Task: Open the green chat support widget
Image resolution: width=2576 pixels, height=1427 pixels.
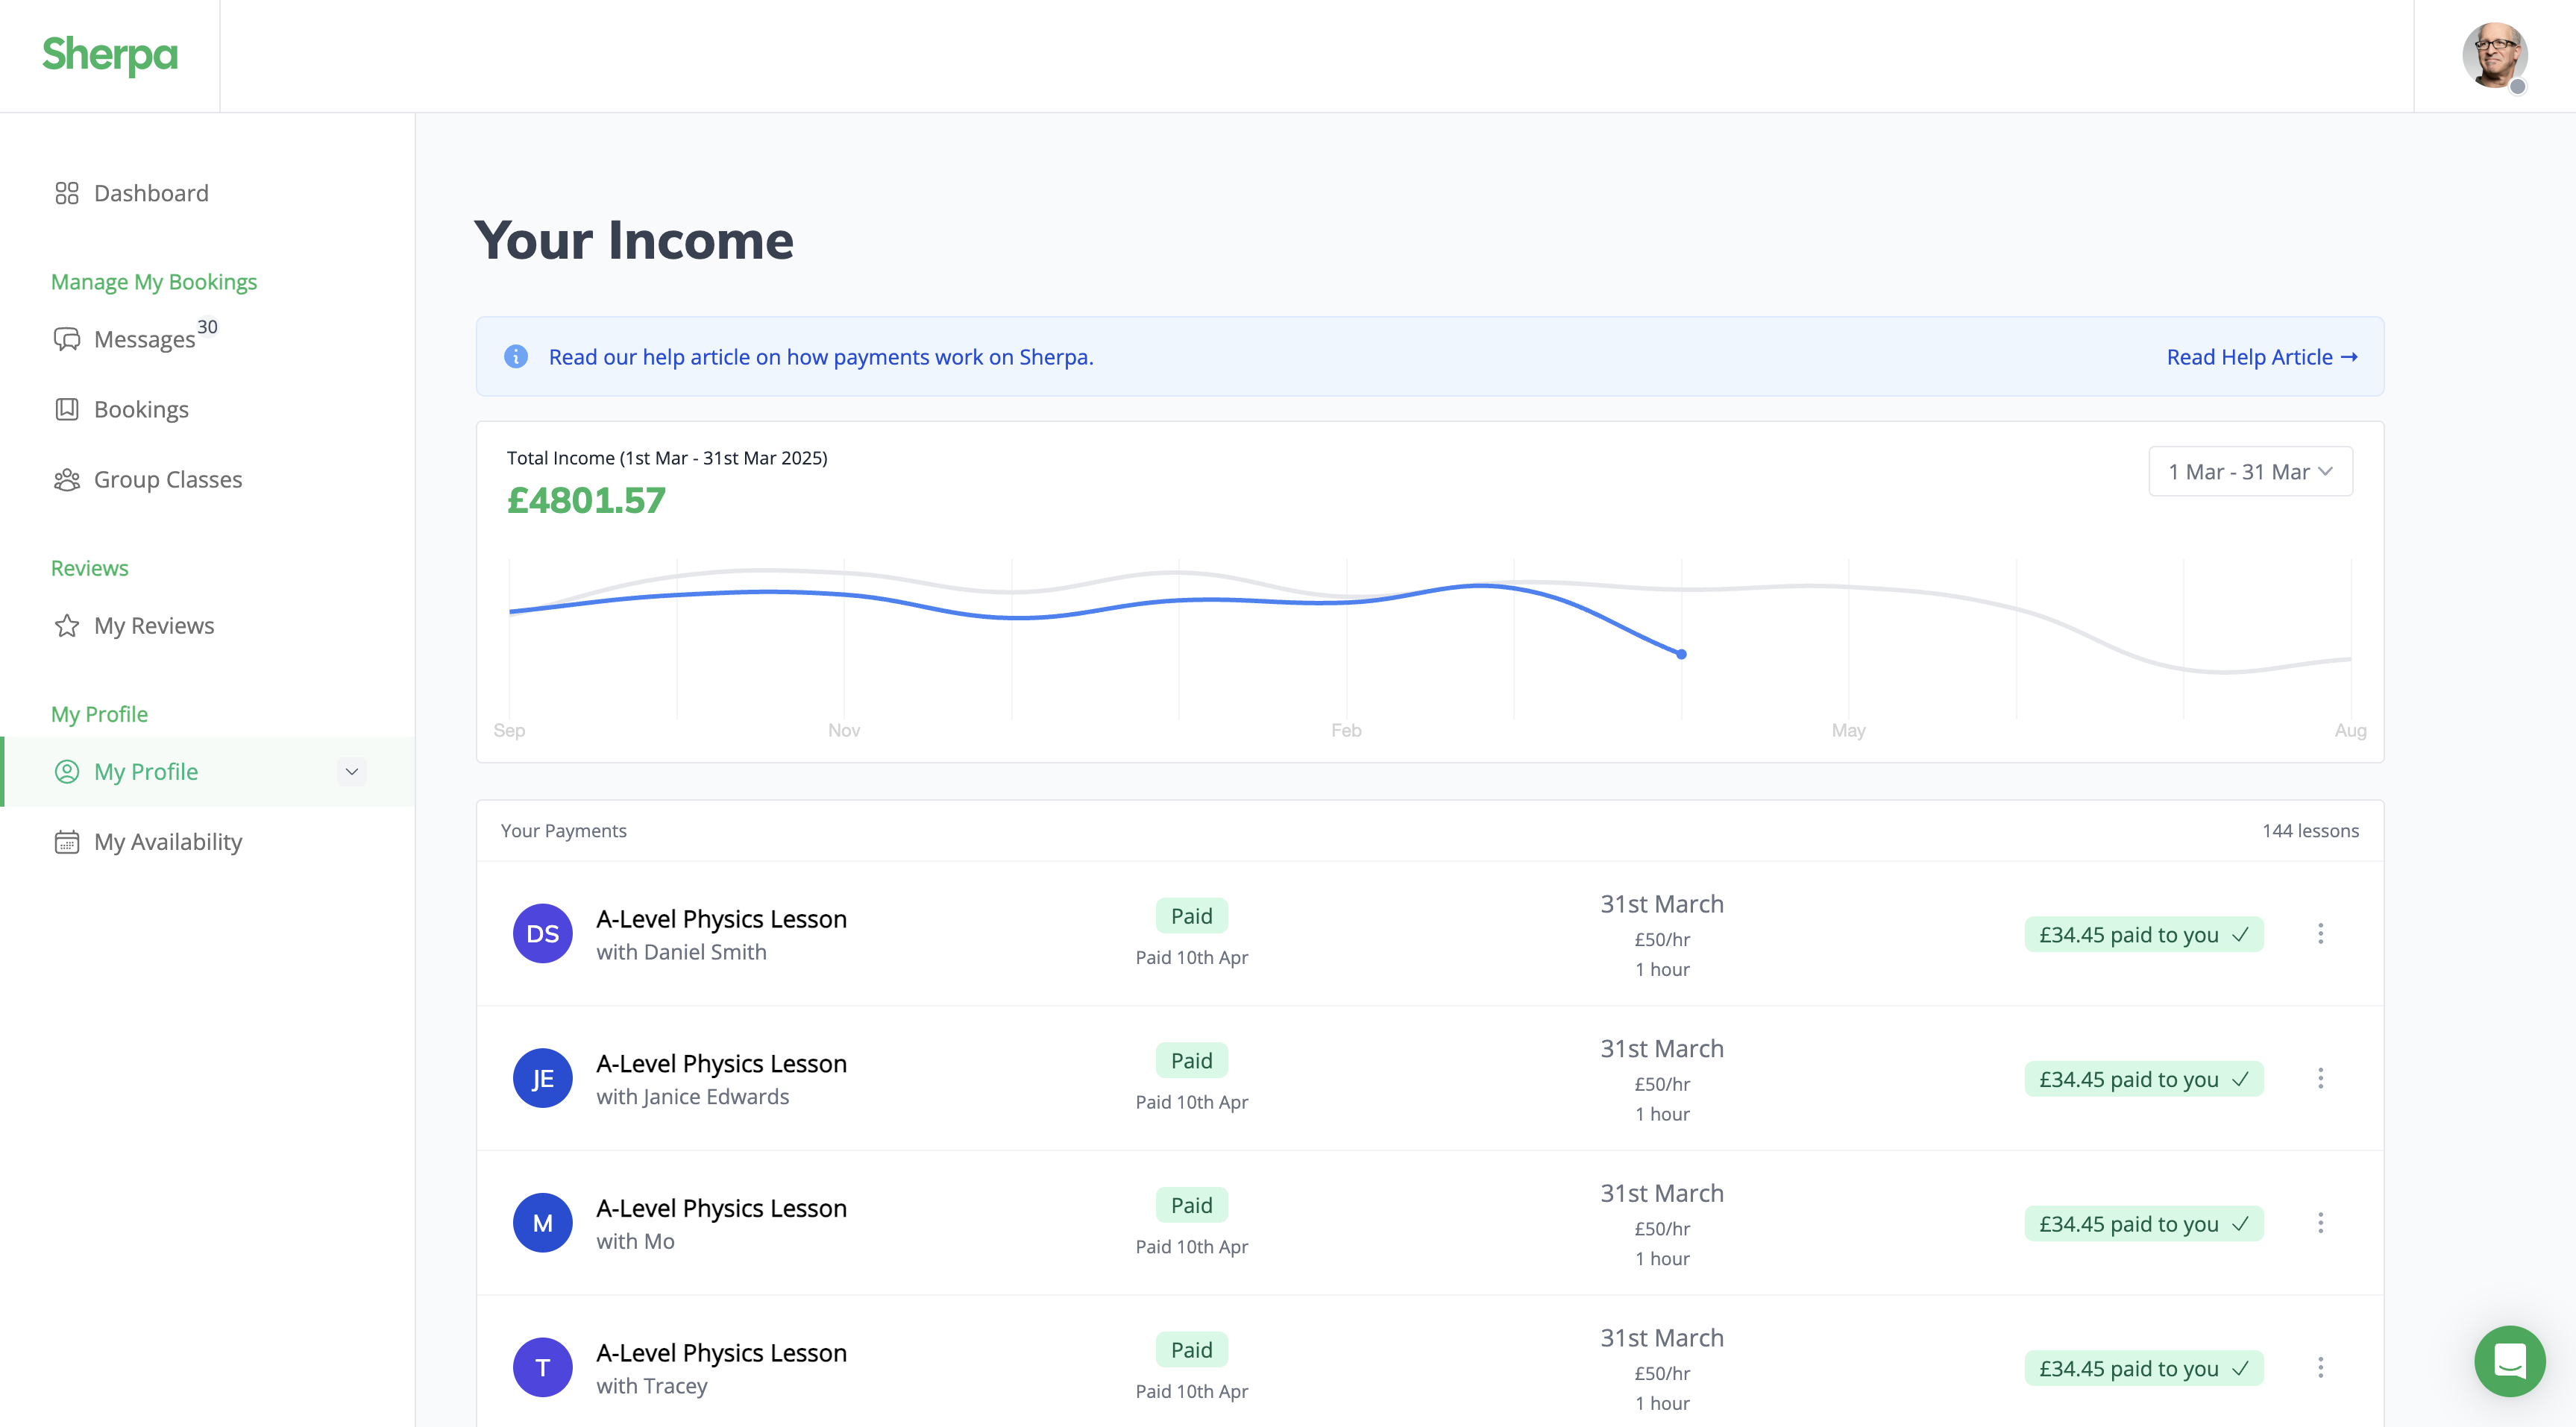Action: point(2509,1361)
